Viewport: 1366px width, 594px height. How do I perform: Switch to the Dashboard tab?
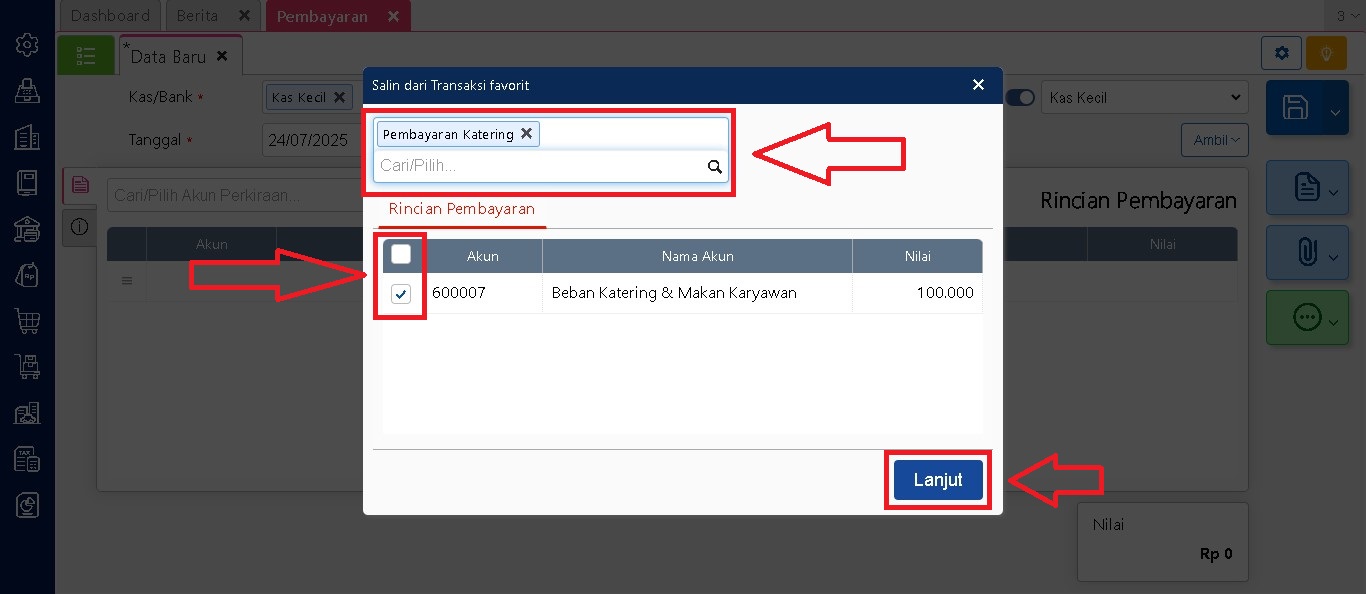pos(111,16)
